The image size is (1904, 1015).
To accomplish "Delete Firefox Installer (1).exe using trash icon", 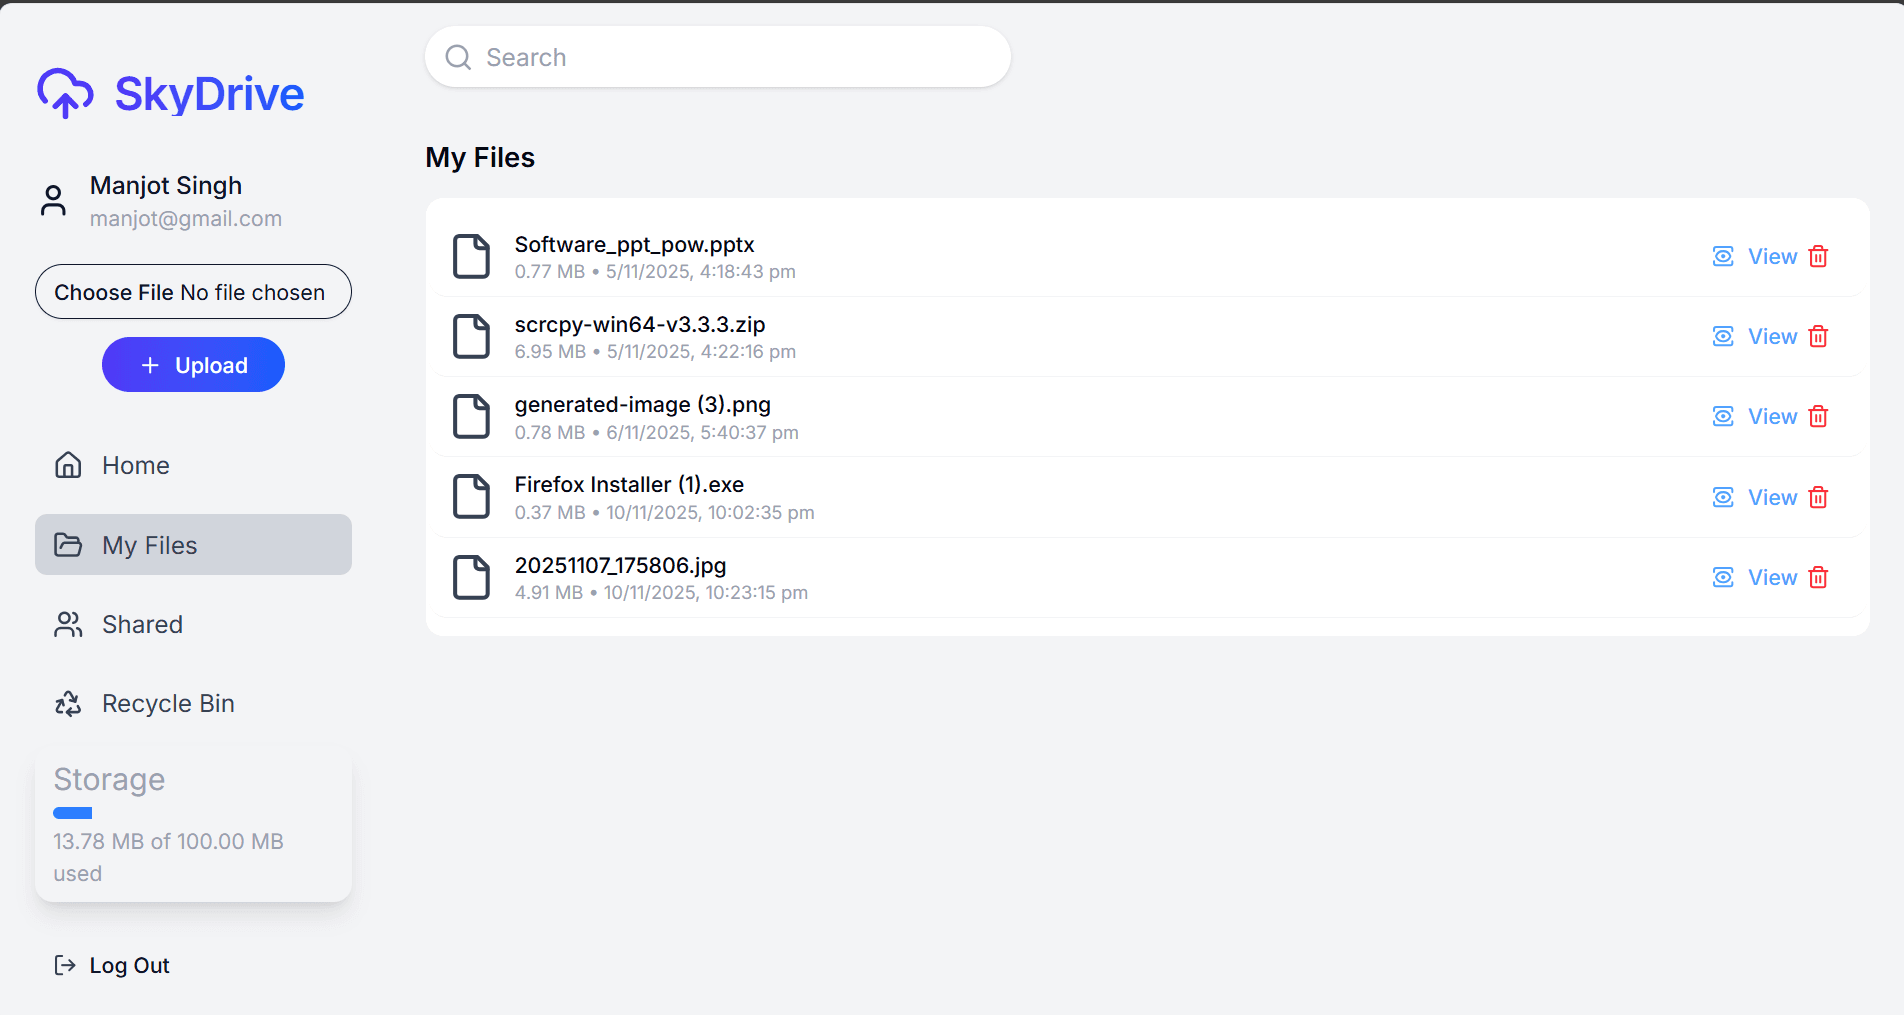I will click(1818, 497).
